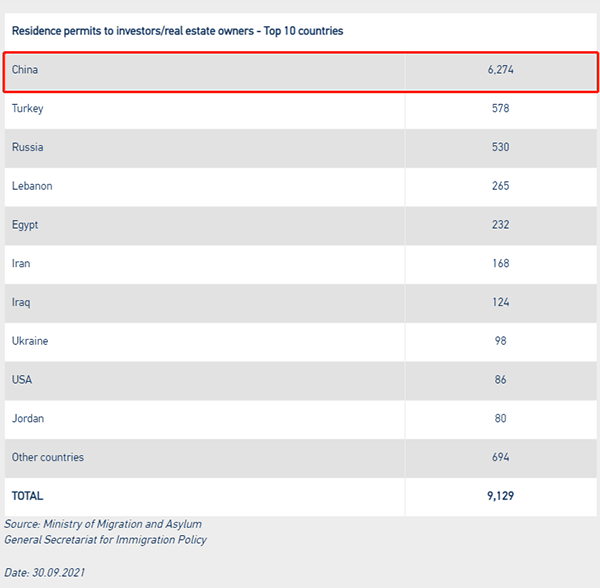Click the 530 value next to Russia

coord(500,147)
